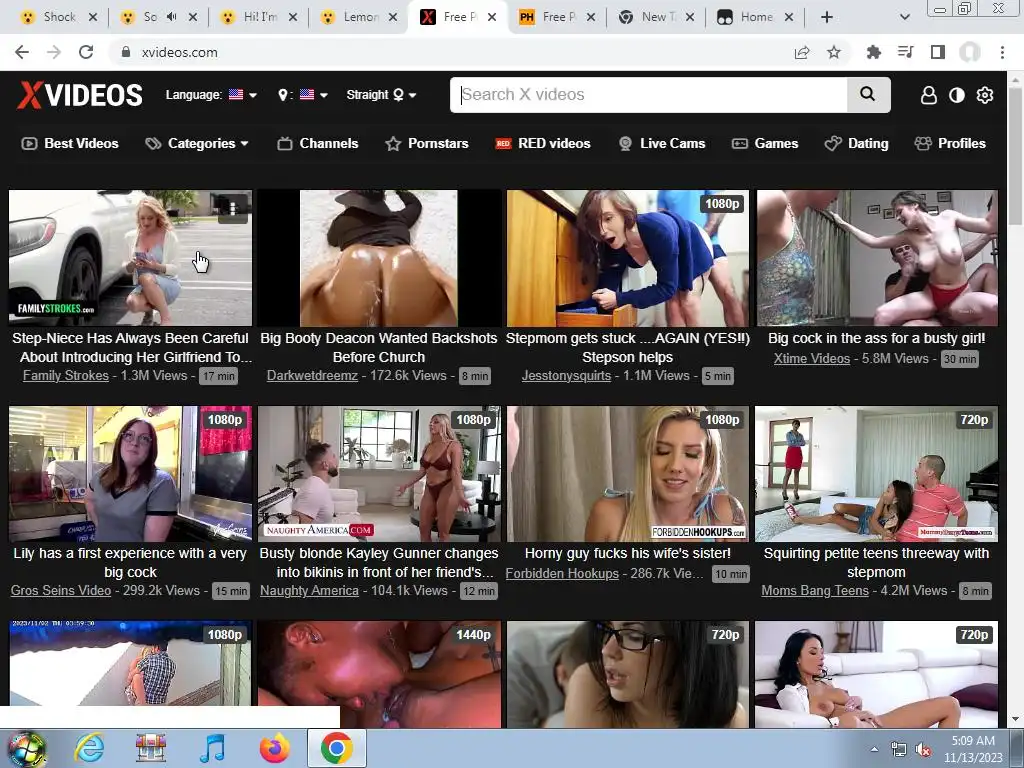
Task: Bookmark this tab with the star icon
Action: click(x=834, y=52)
